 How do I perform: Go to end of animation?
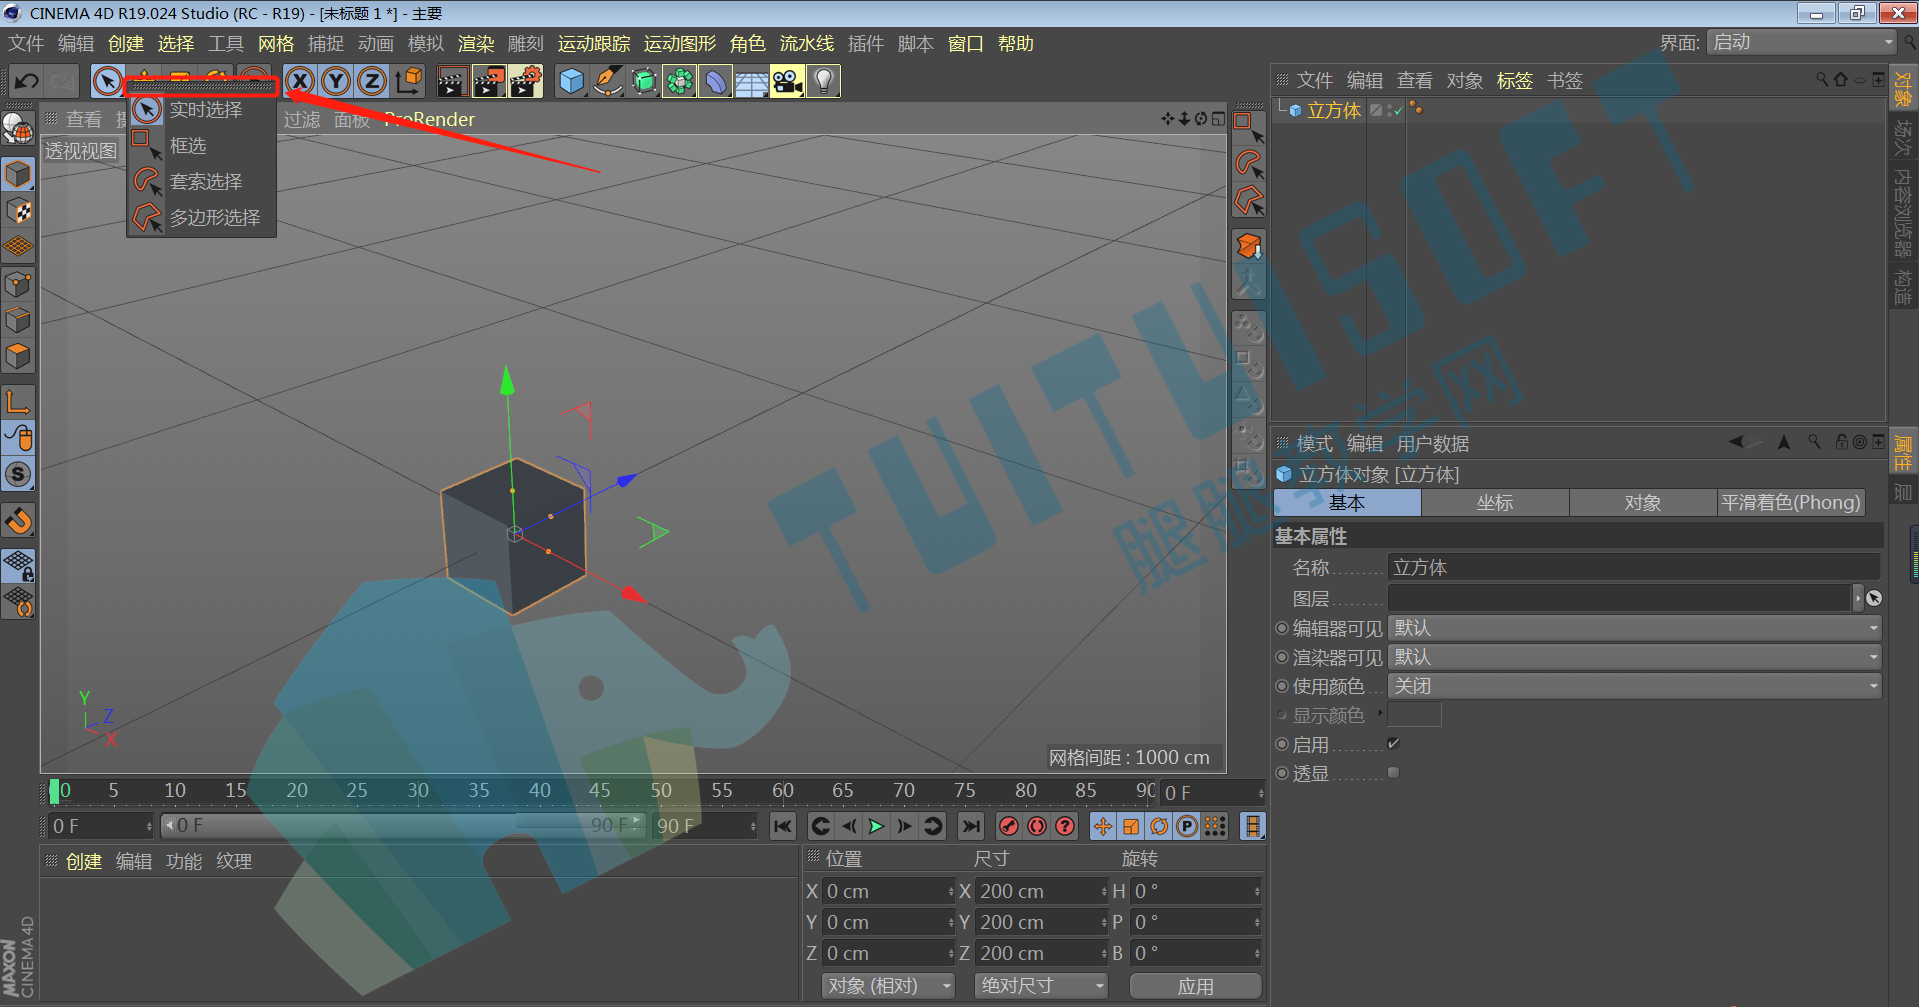970,826
